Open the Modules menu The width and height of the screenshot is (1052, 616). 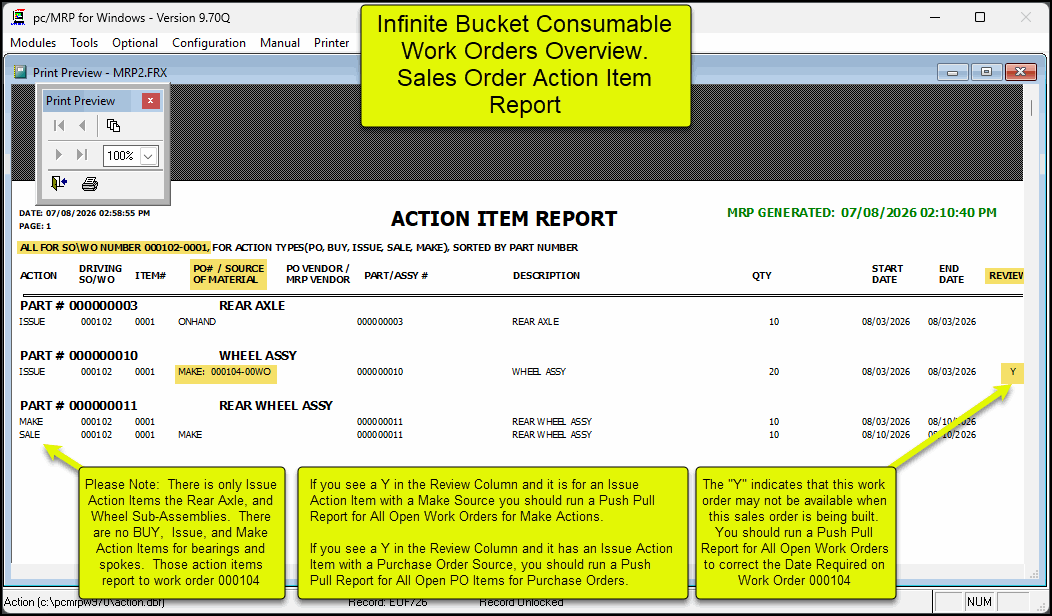pos(34,43)
